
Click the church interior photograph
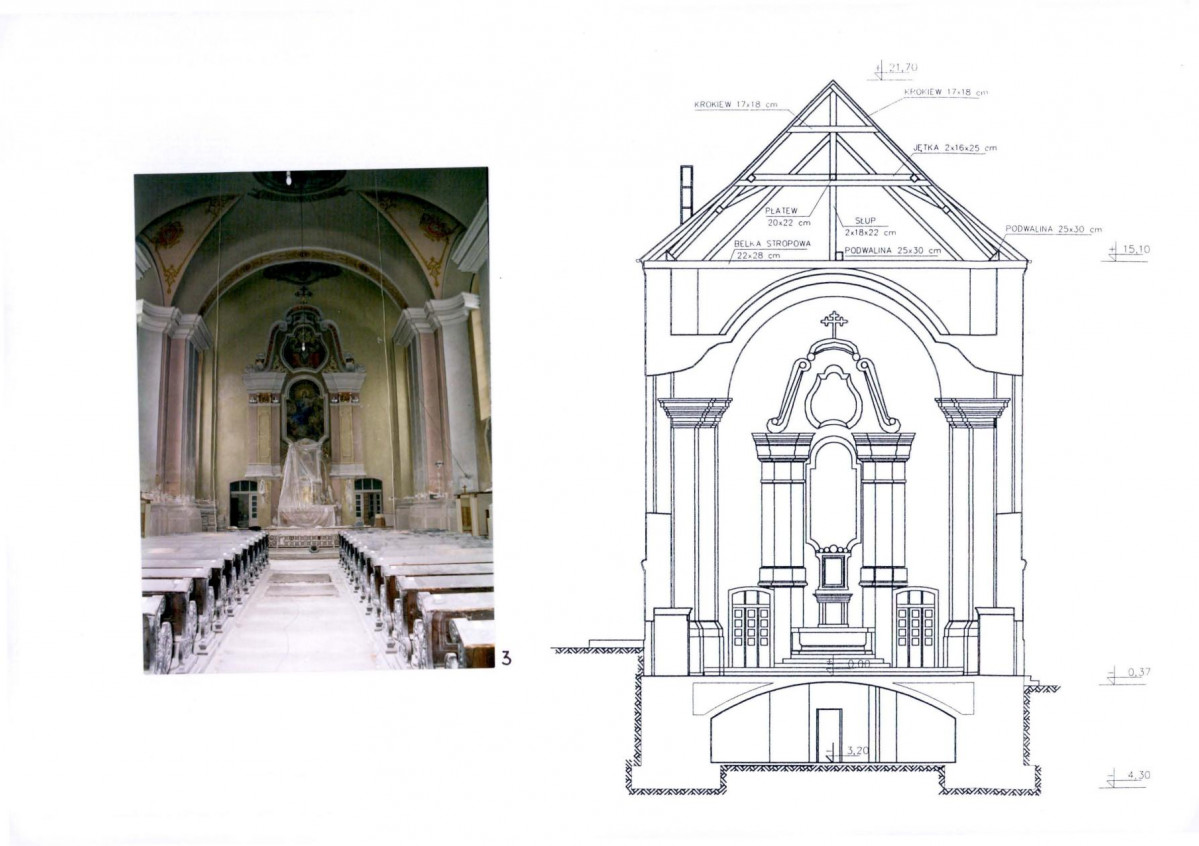pyautogui.click(x=314, y=420)
